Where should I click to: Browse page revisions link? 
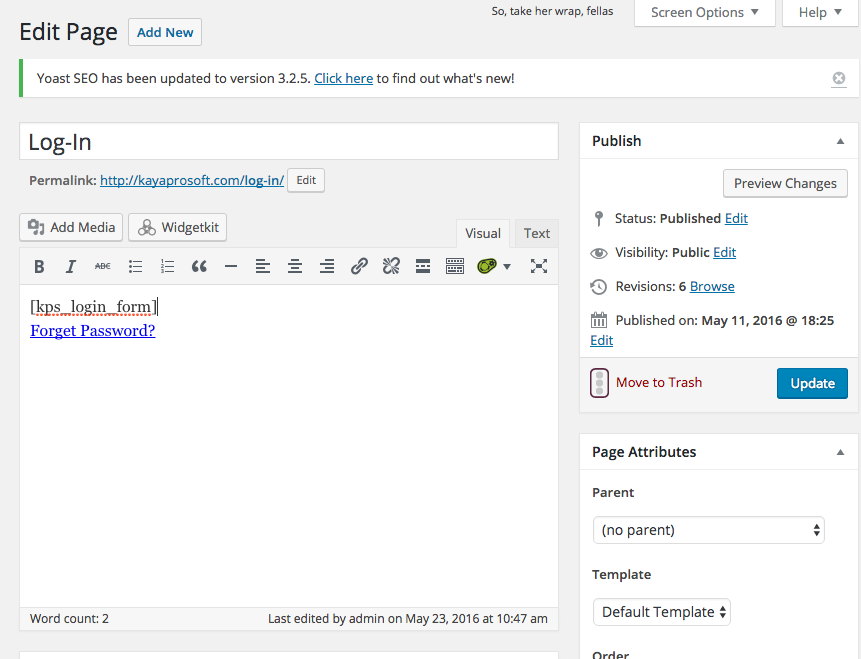point(712,286)
